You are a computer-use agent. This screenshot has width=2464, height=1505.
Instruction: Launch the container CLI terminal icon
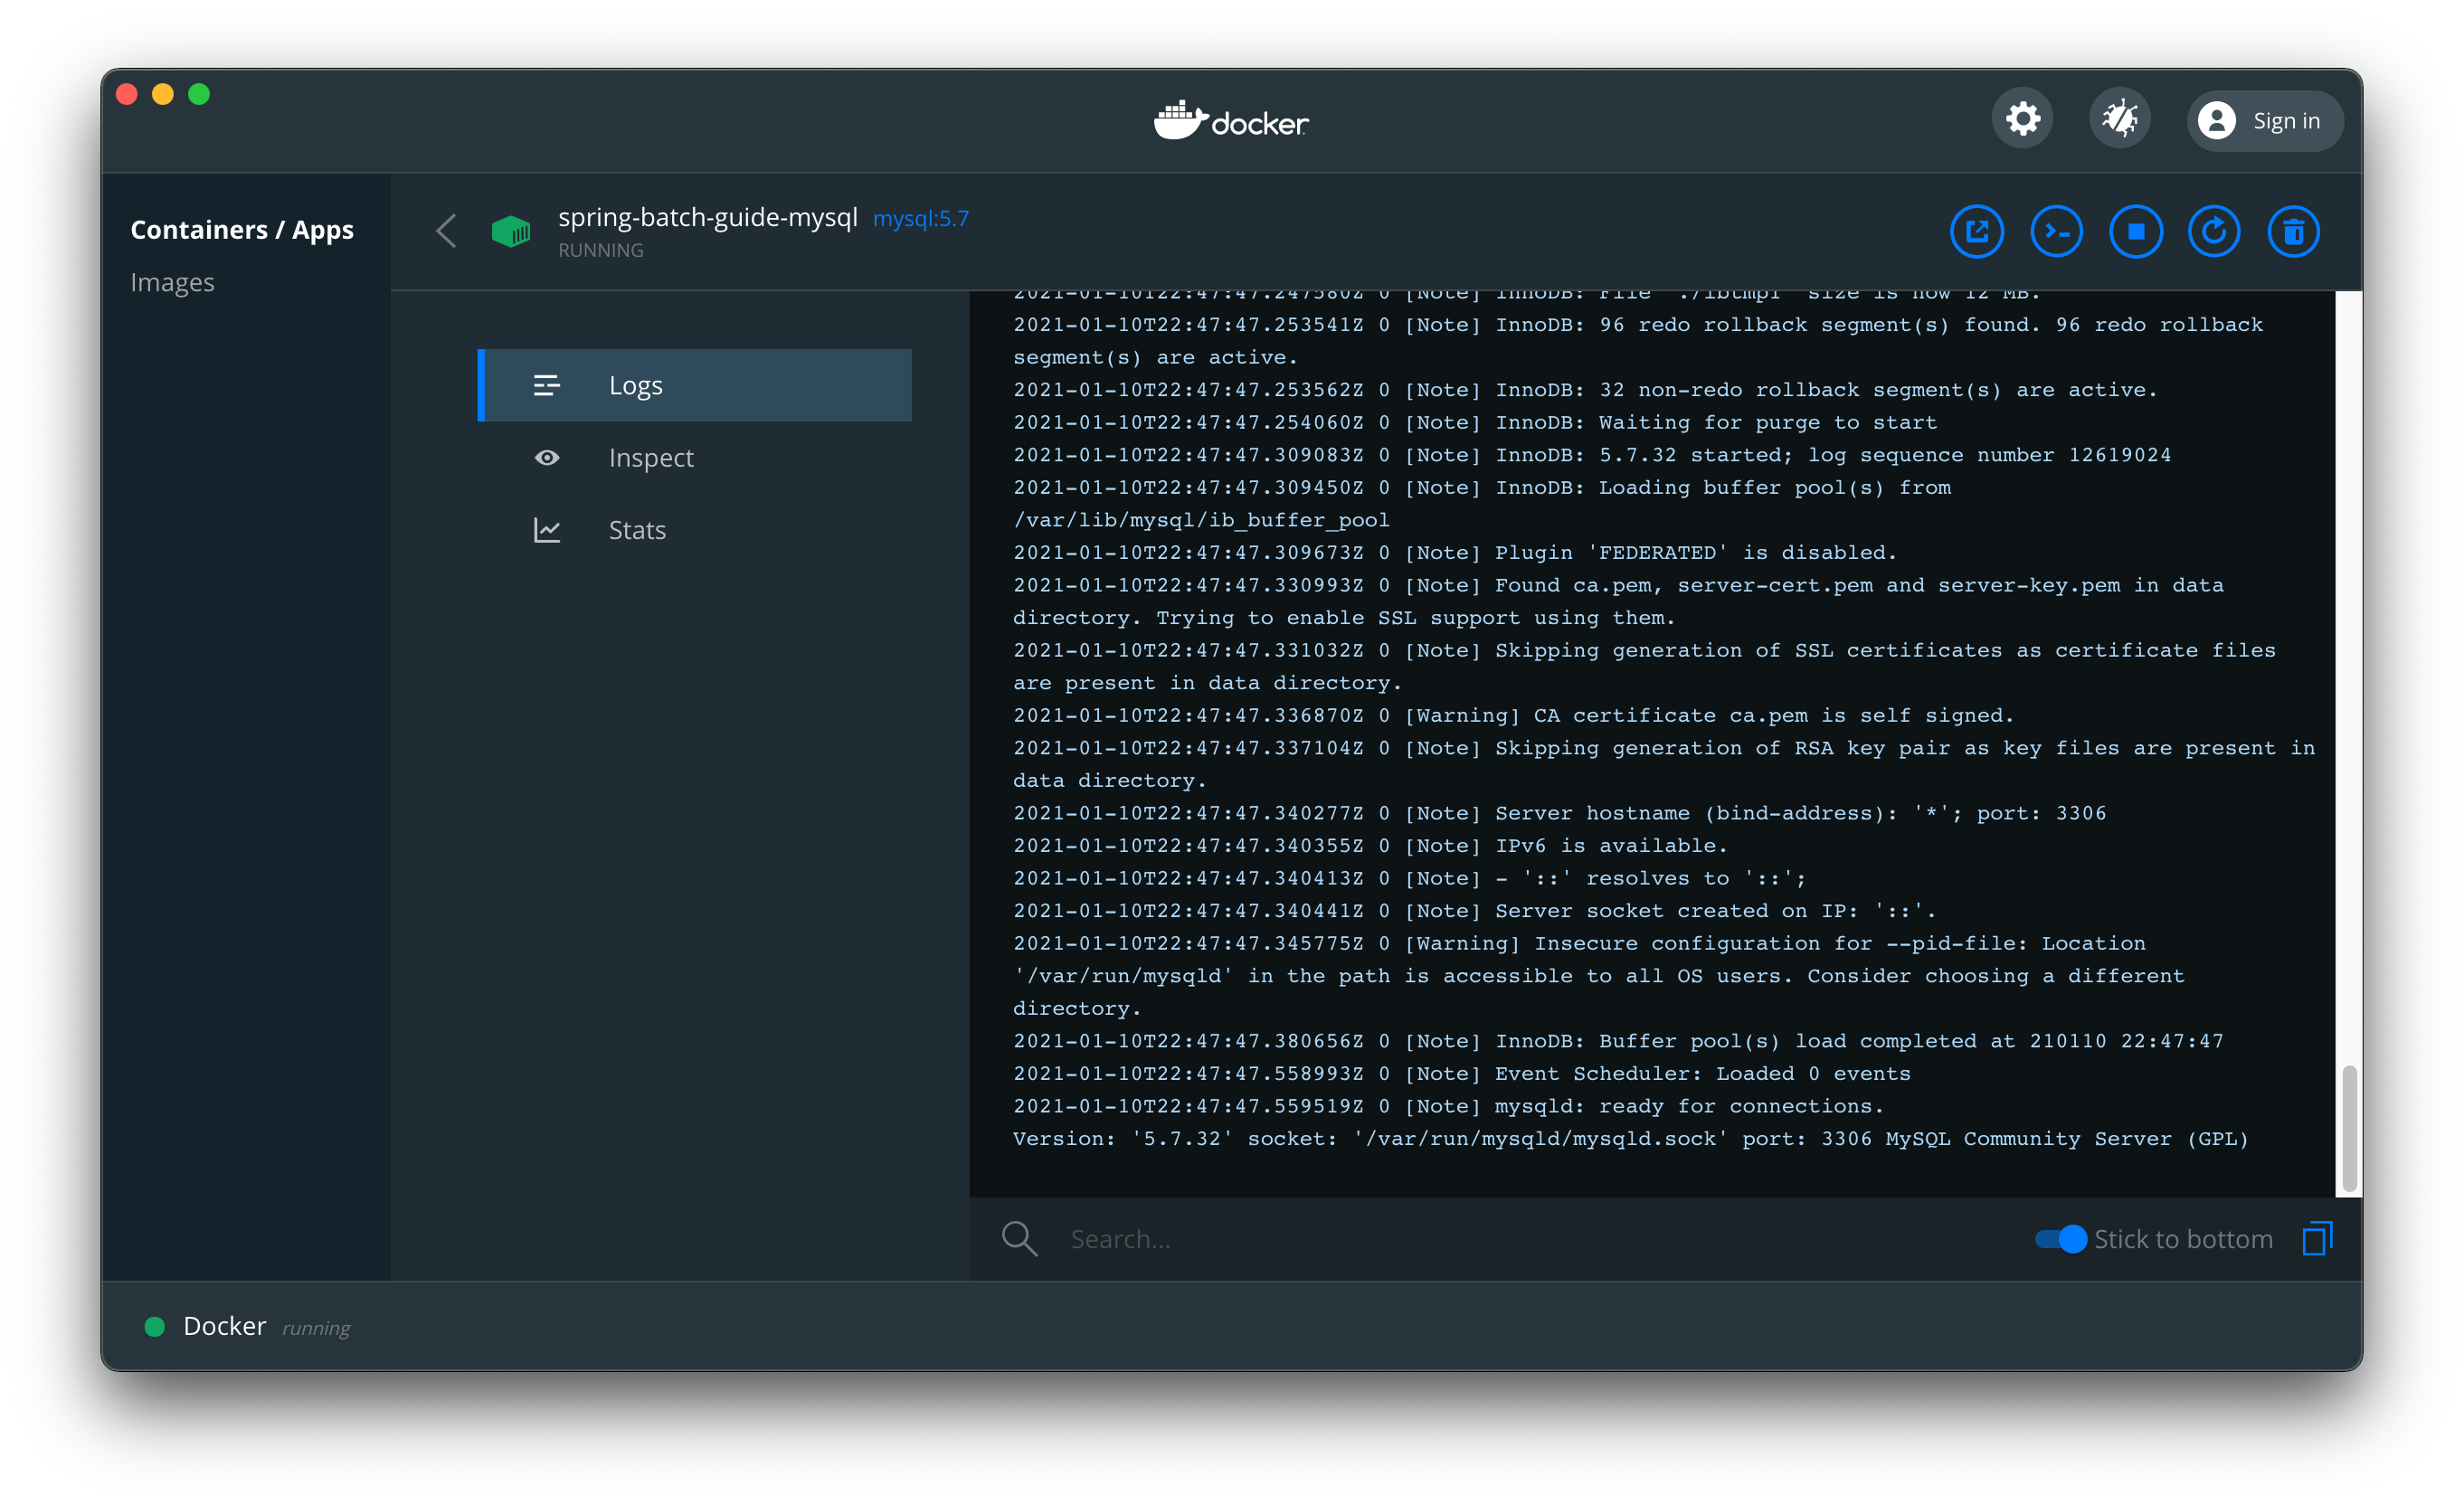pos(2056,232)
